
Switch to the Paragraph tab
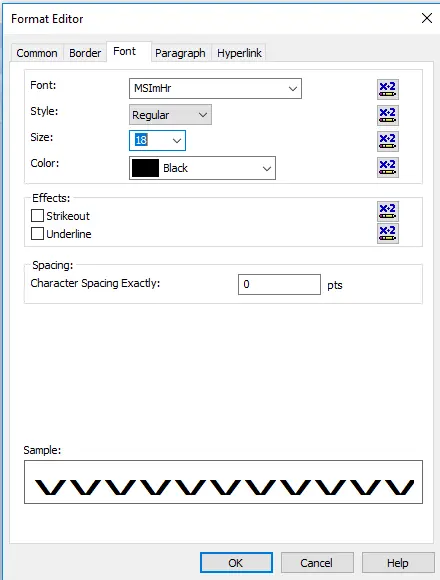pos(180,53)
